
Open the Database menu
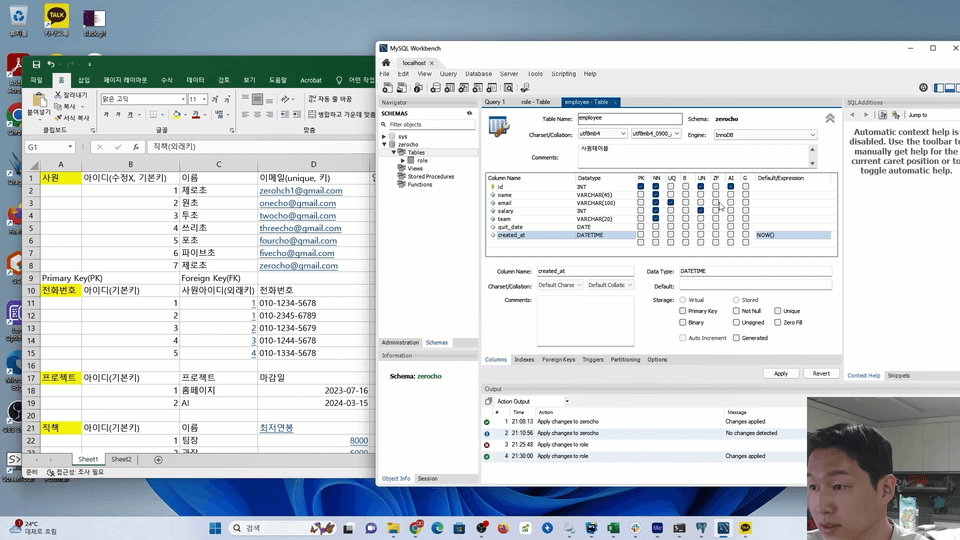click(x=478, y=74)
